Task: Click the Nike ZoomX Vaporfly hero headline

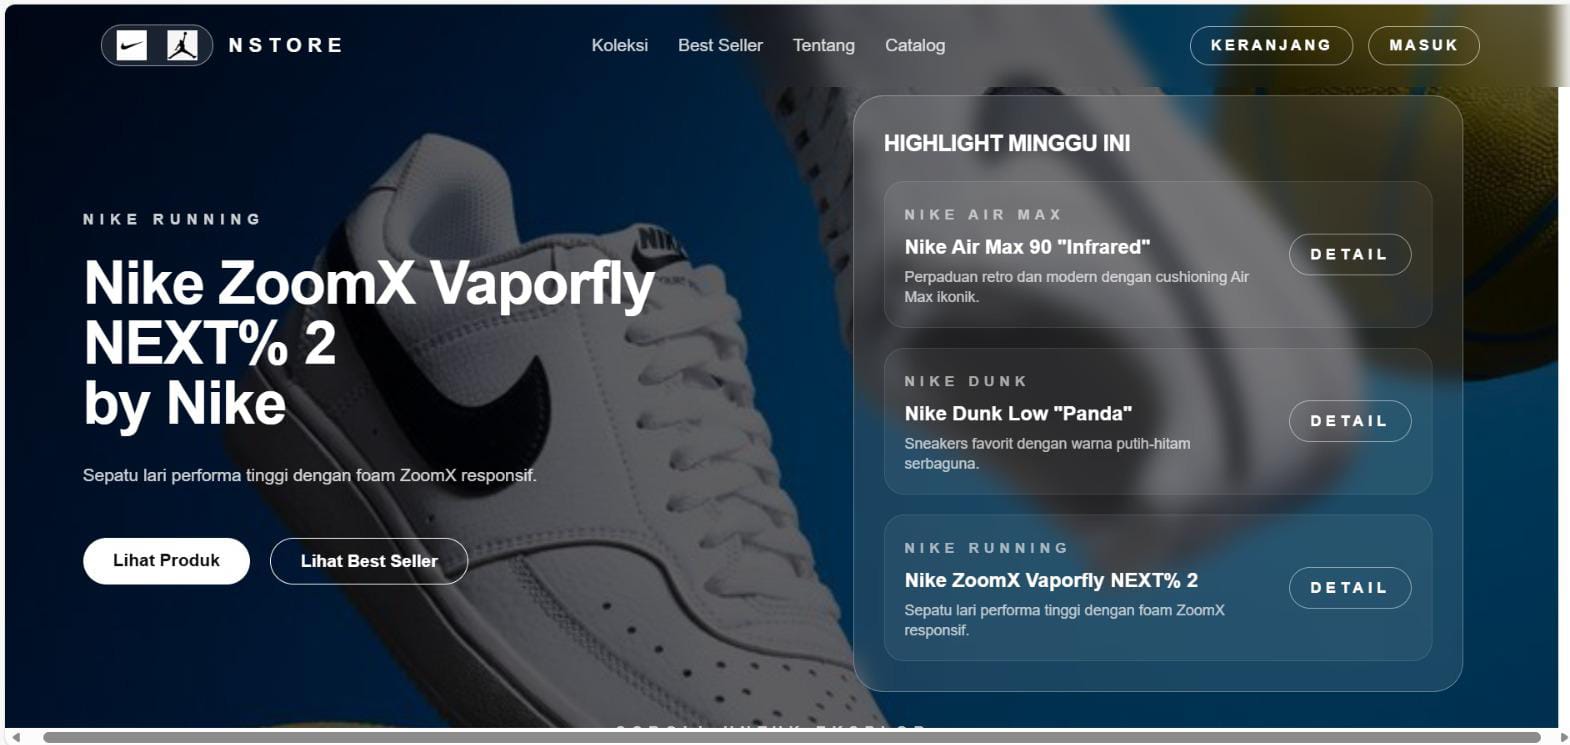Action: 369,343
